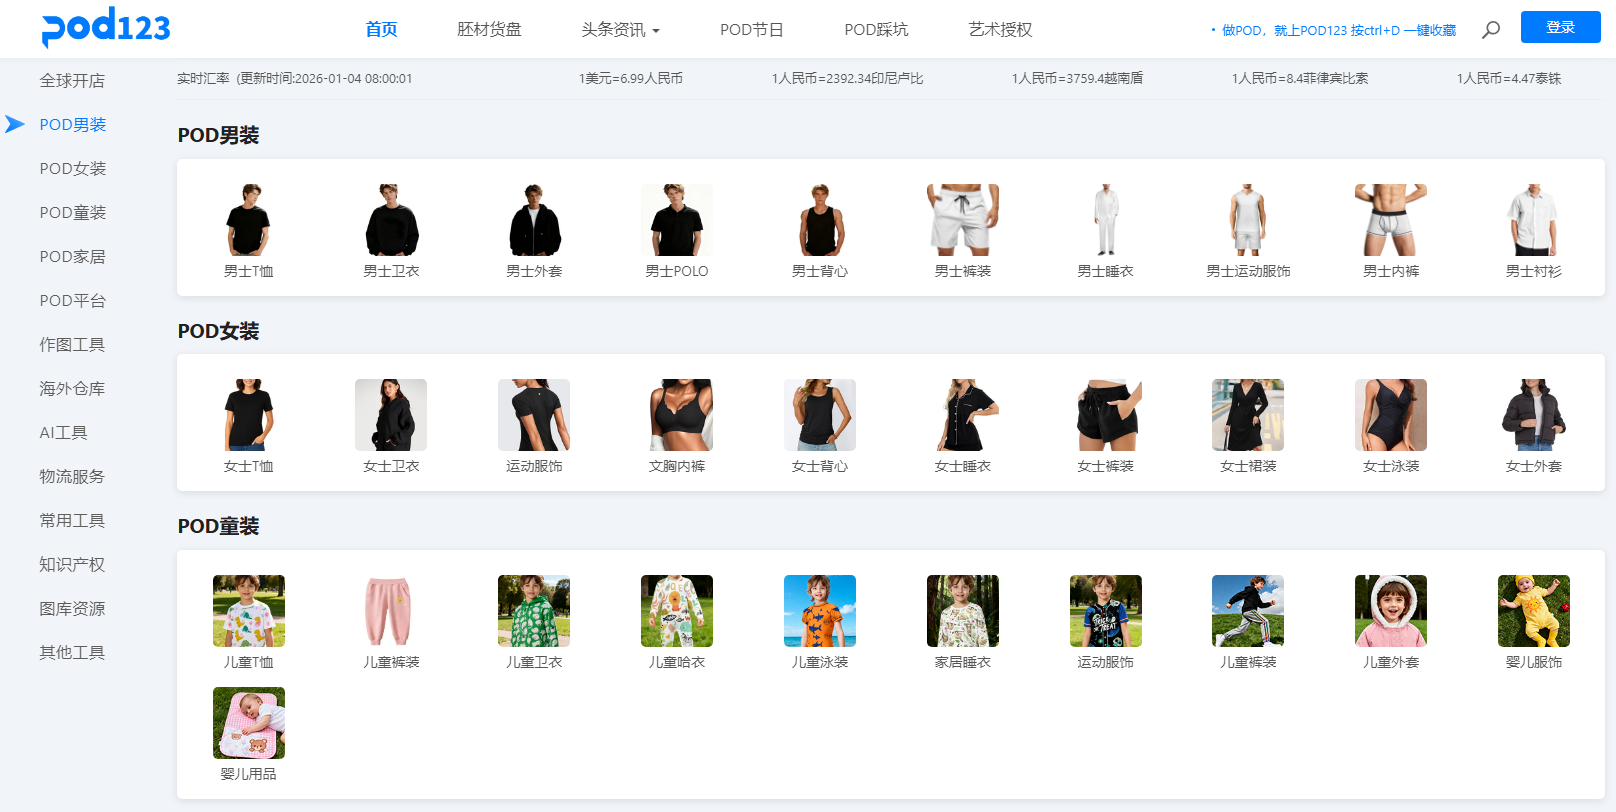Choose the 女士泳装 category icon
Viewport: 1616px width, 812px height.
pyautogui.click(x=1390, y=415)
